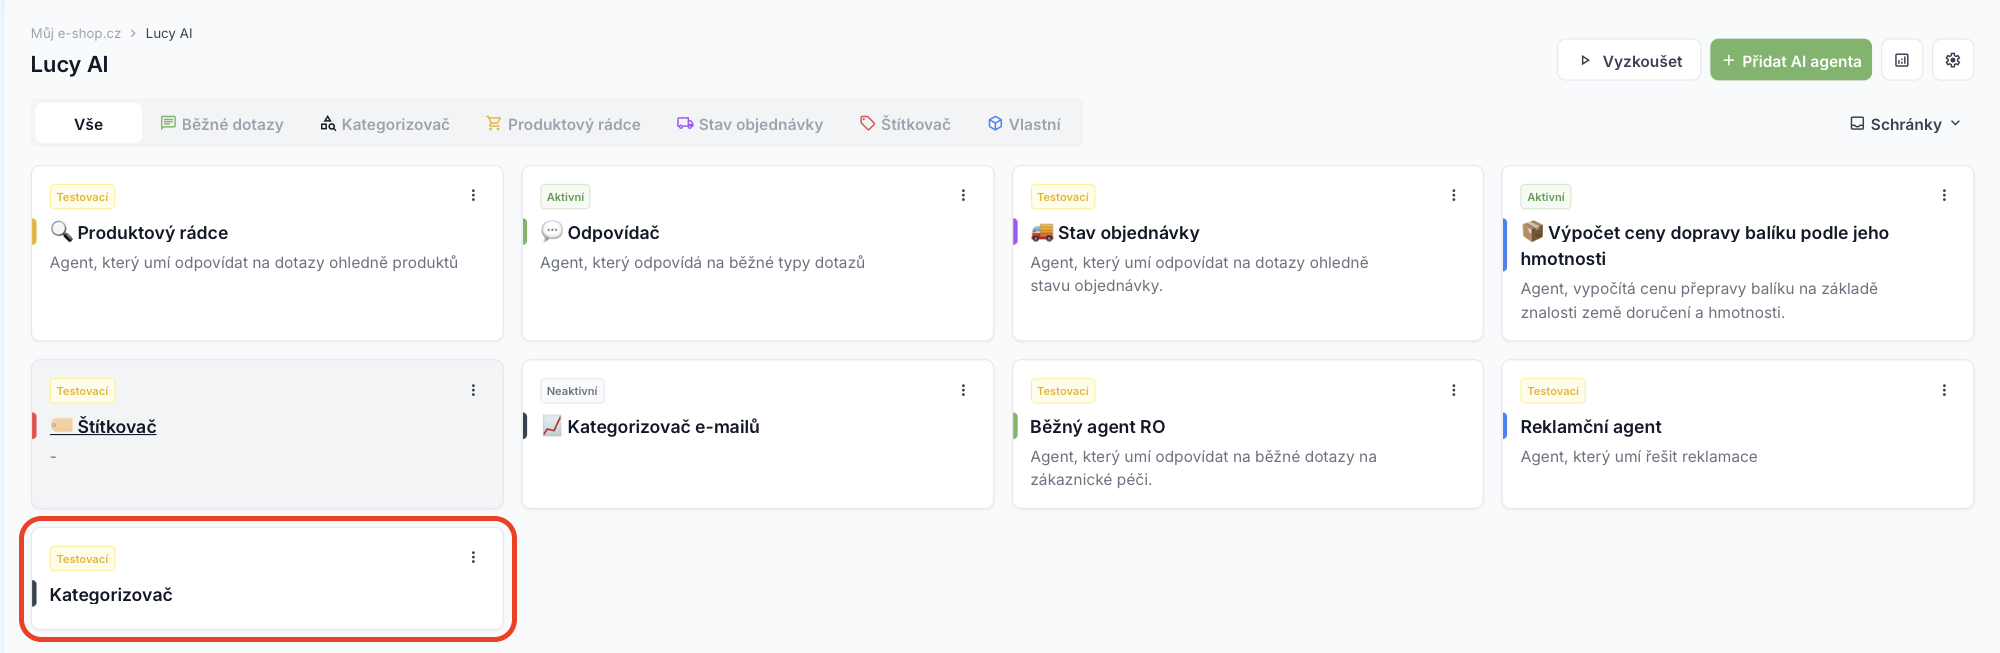Viewport: 2000px width, 653px height.
Task: Open three-dot menu on Běžný agent RO card
Action: tap(1454, 390)
